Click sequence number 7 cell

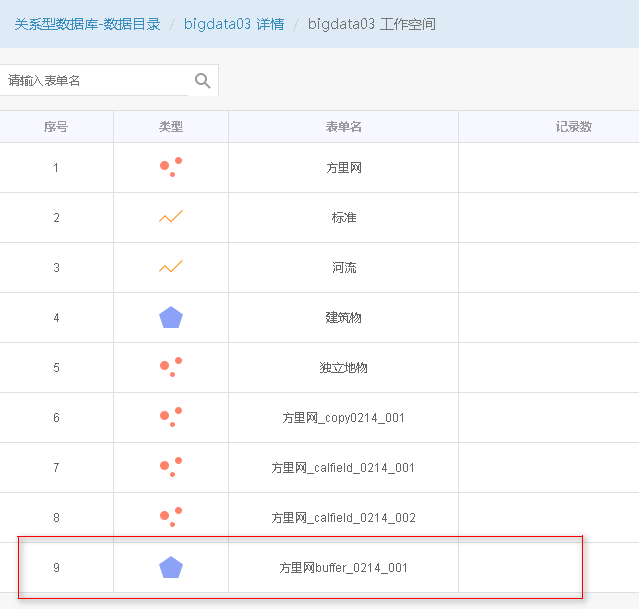click(56, 468)
